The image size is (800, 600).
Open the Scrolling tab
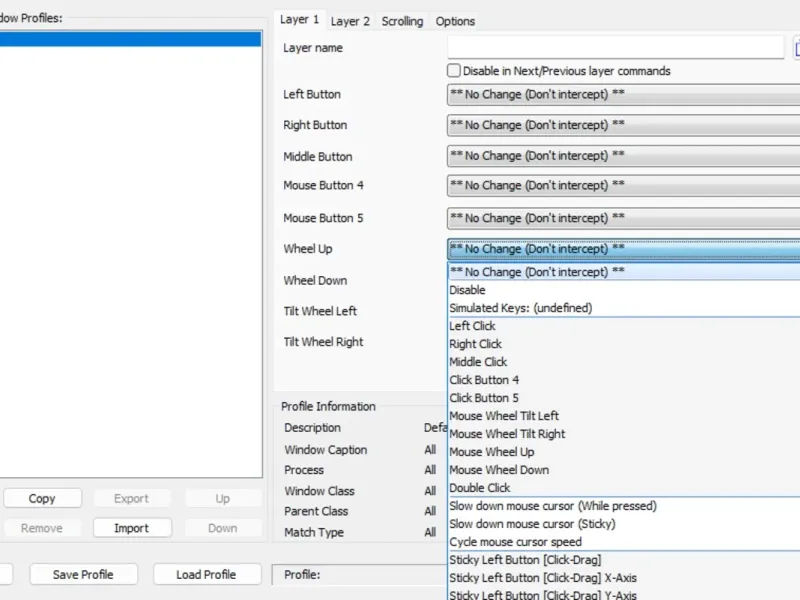click(x=403, y=21)
